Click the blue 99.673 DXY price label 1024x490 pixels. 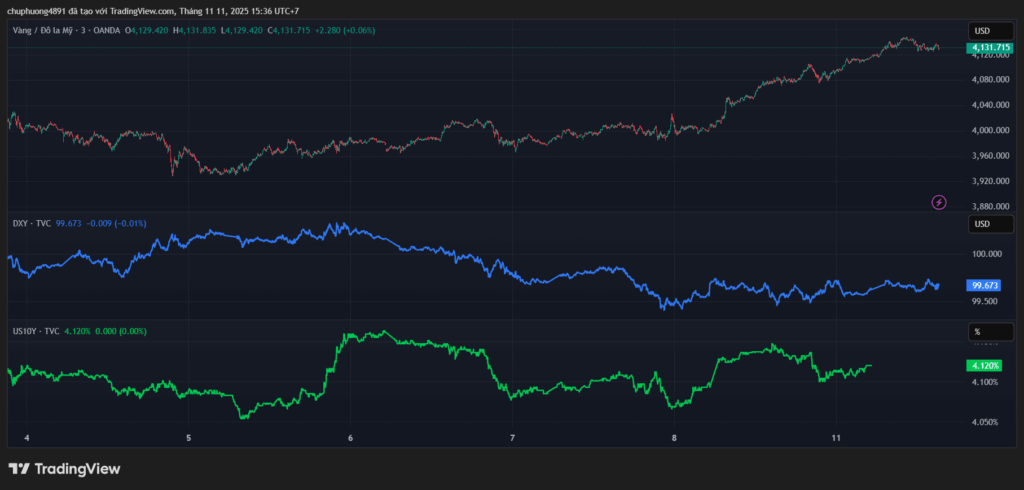(x=985, y=285)
